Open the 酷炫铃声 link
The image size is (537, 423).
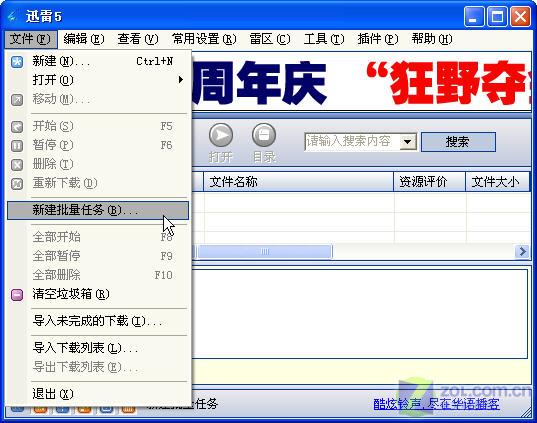coord(436,404)
